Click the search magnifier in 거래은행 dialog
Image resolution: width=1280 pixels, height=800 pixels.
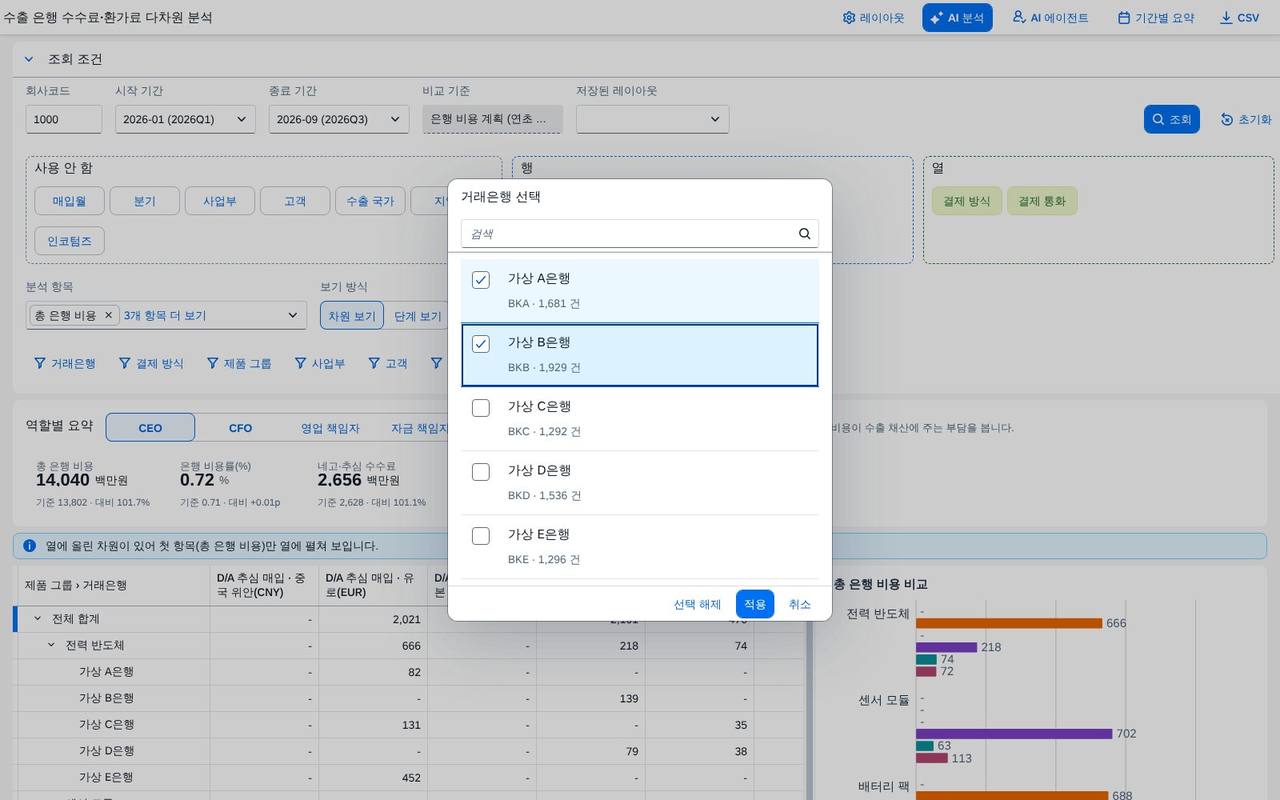804,234
